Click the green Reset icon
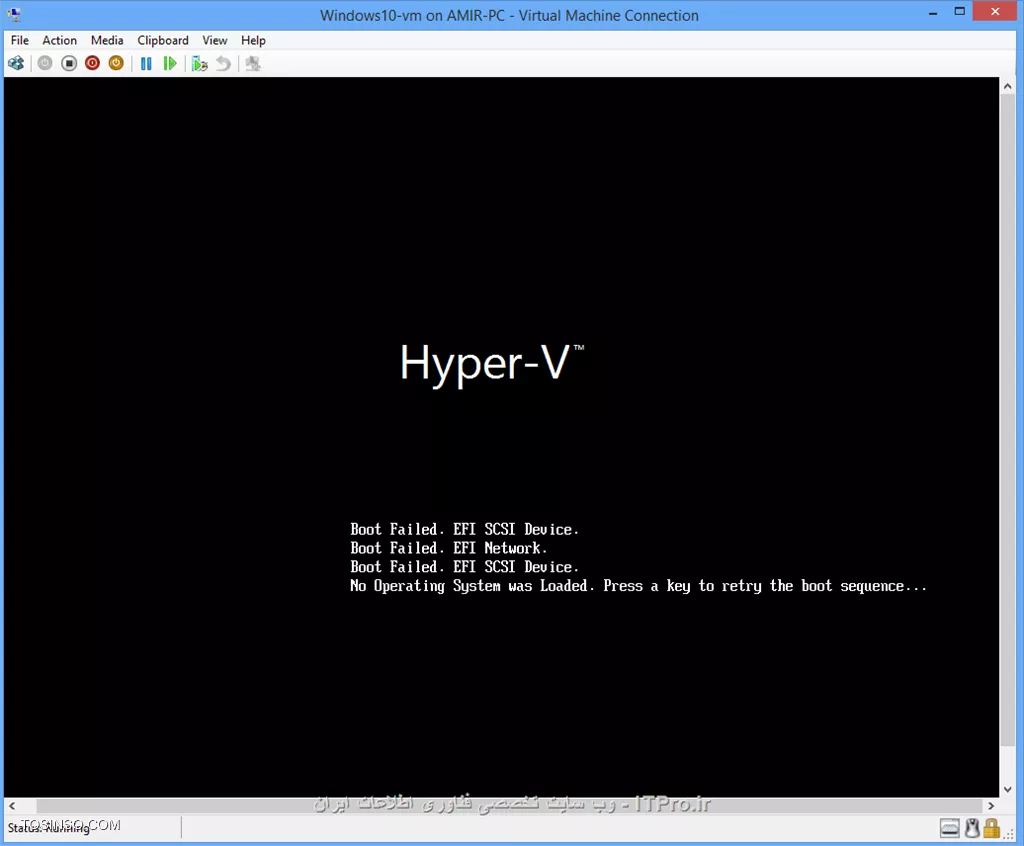 coord(170,63)
